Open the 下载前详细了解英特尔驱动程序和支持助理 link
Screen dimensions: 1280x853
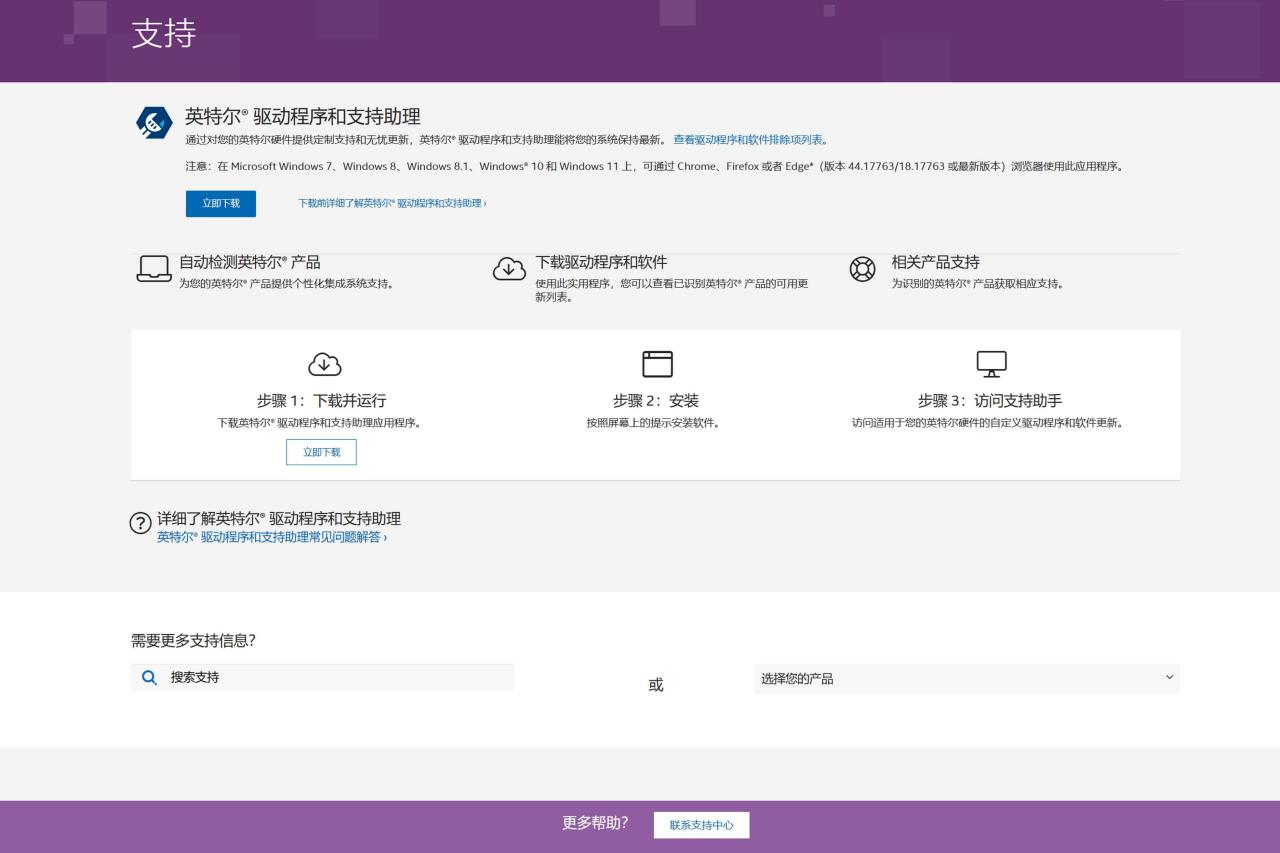pyautogui.click(x=393, y=203)
